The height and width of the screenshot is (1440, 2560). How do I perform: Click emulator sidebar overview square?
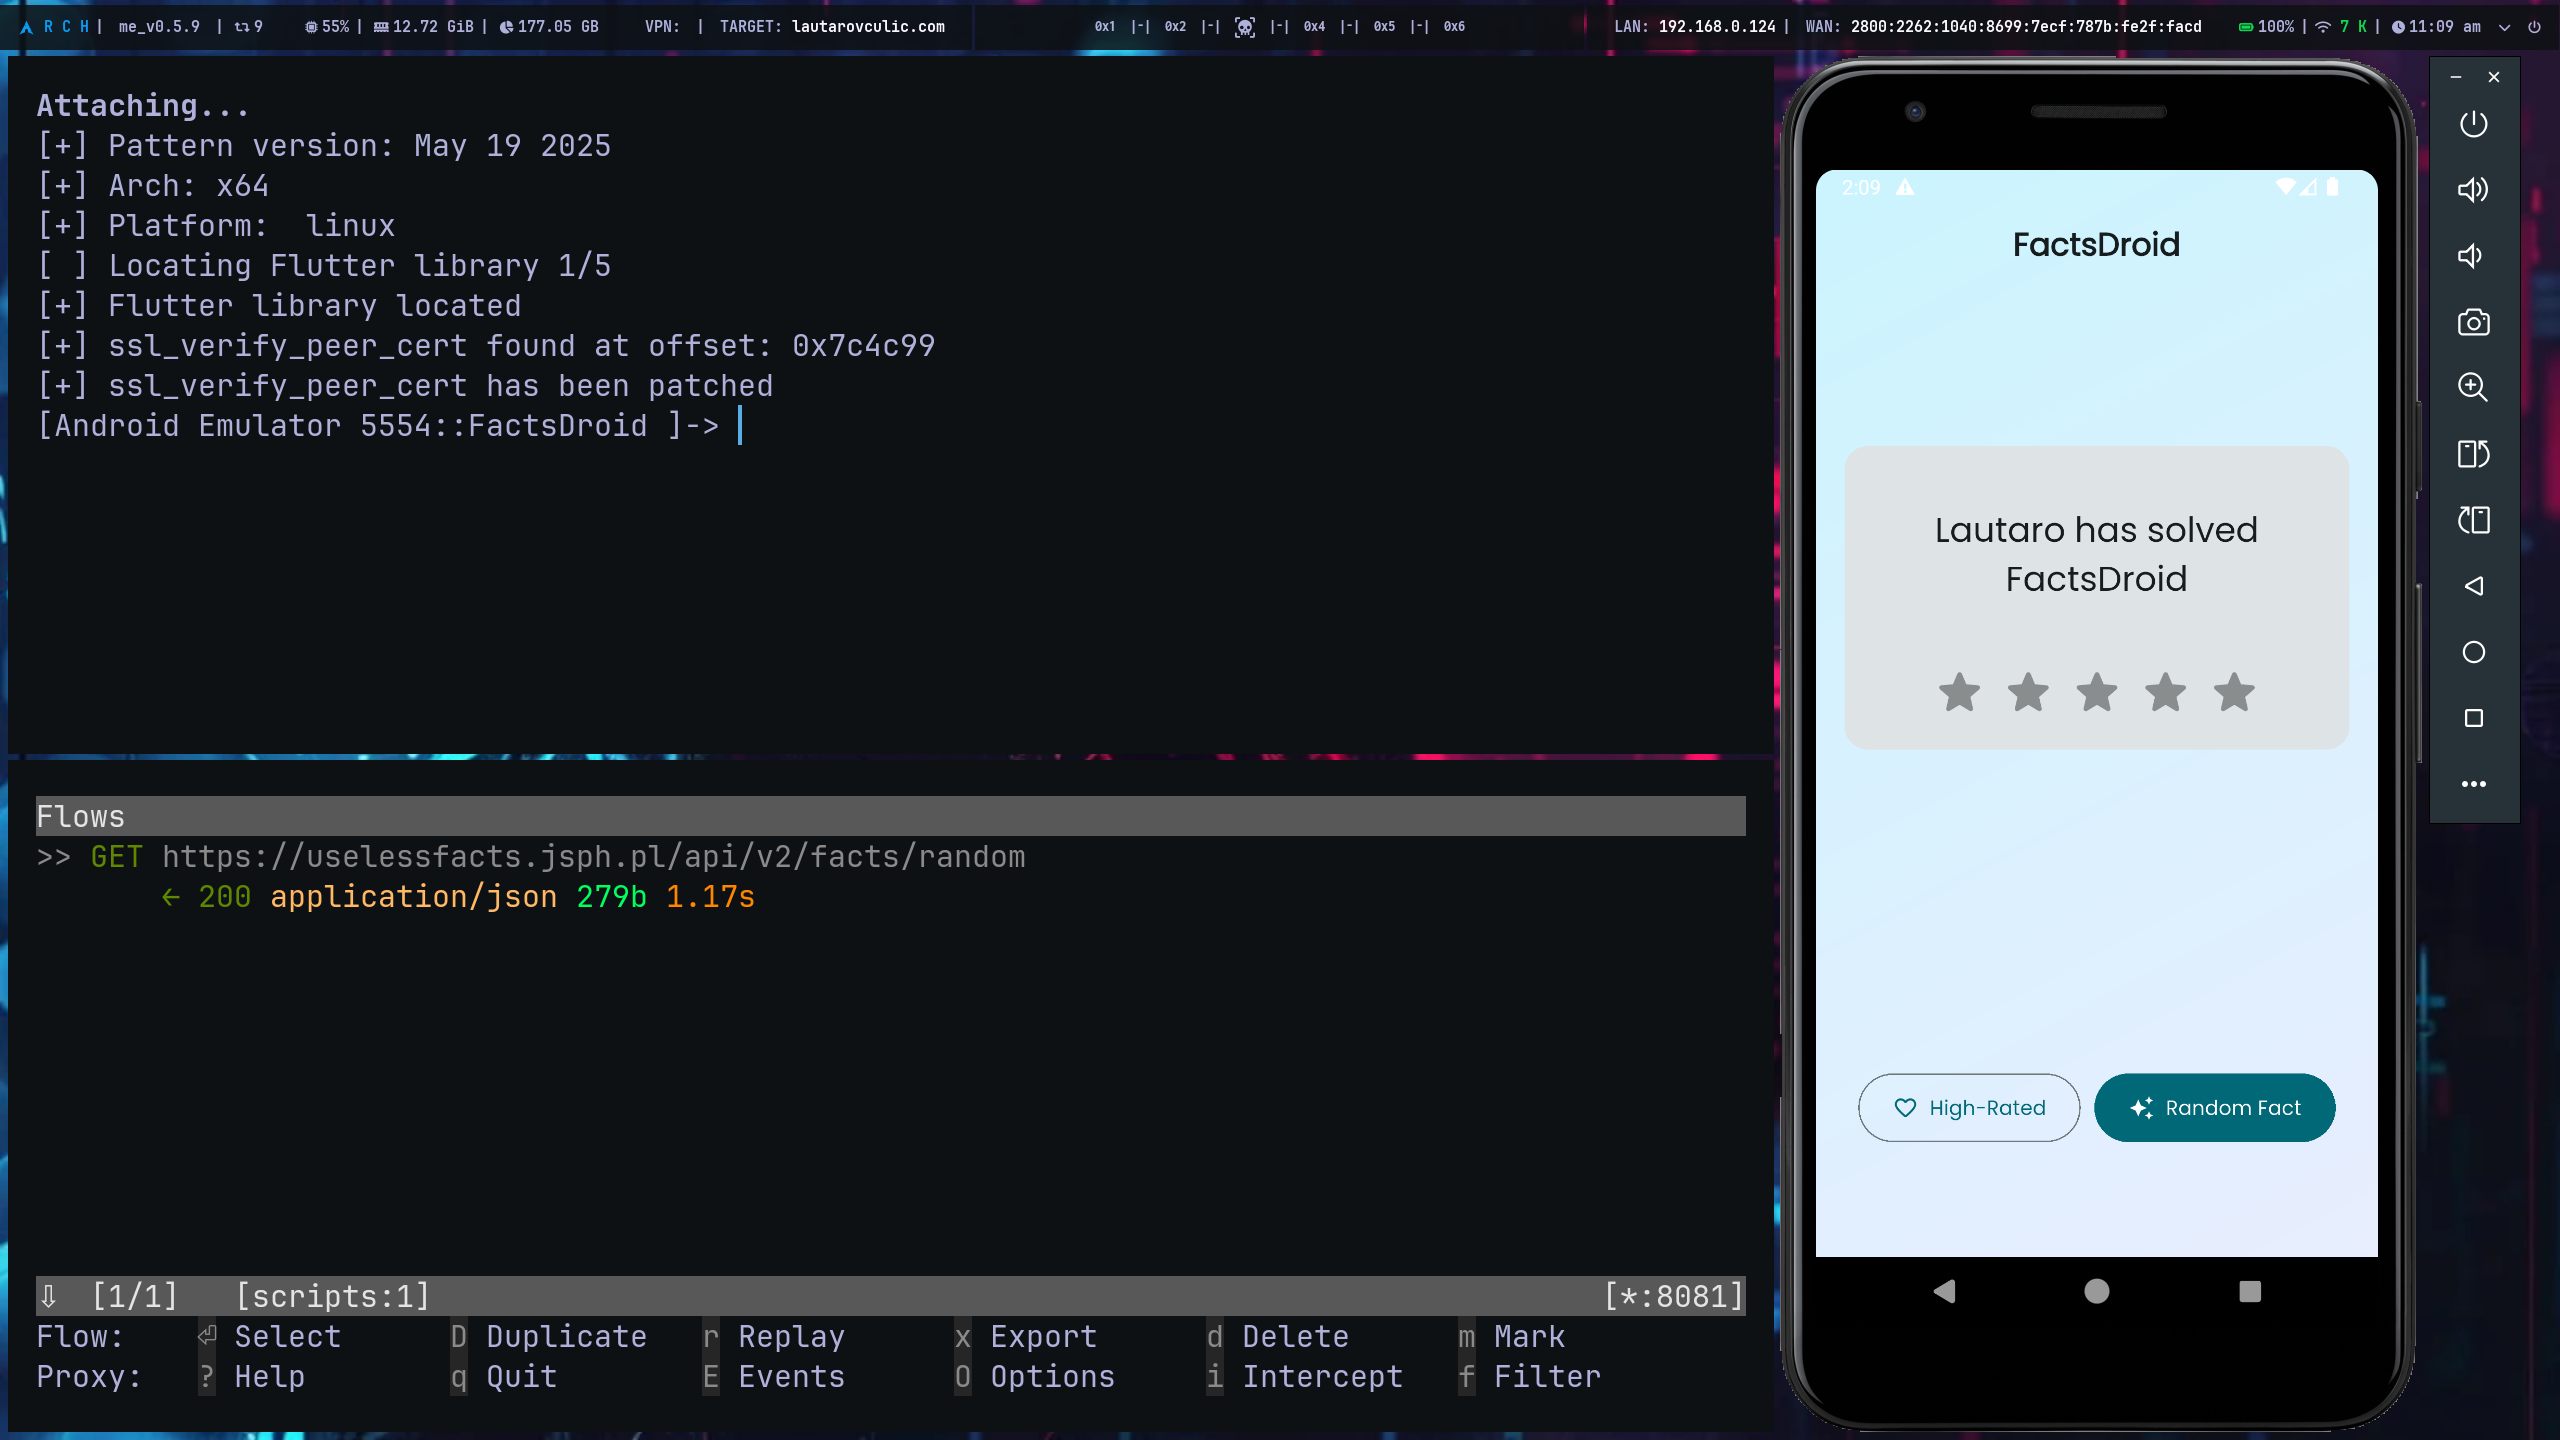(2473, 718)
